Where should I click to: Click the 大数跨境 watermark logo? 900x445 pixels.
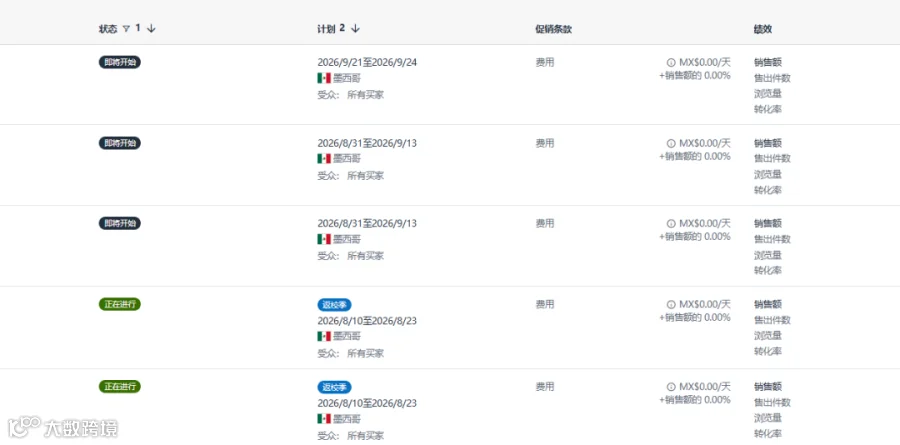coord(63,428)
